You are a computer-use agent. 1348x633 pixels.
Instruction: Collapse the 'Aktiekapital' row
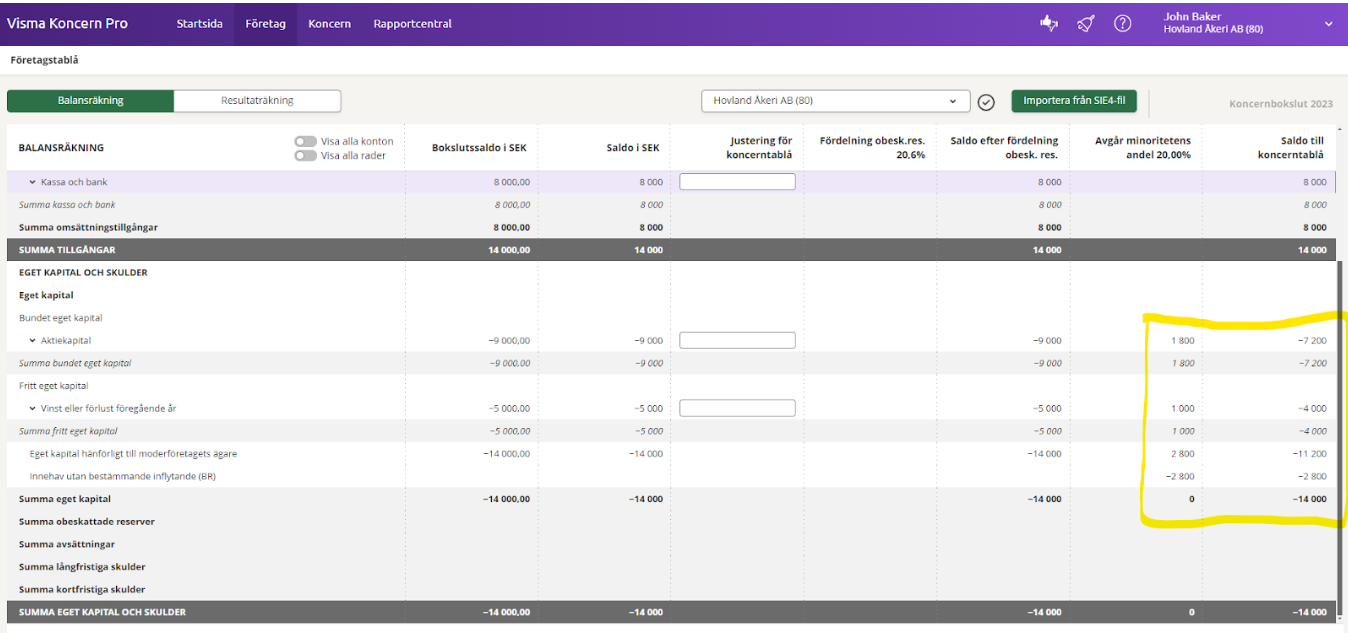click(33, 341)
